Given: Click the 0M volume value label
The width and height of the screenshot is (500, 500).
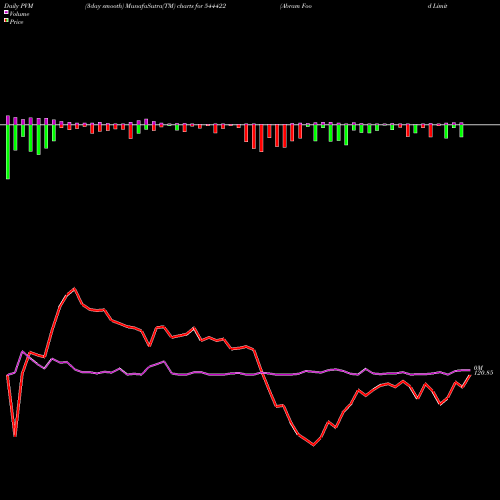Looking at the screenshot, I should coord(478,368).
